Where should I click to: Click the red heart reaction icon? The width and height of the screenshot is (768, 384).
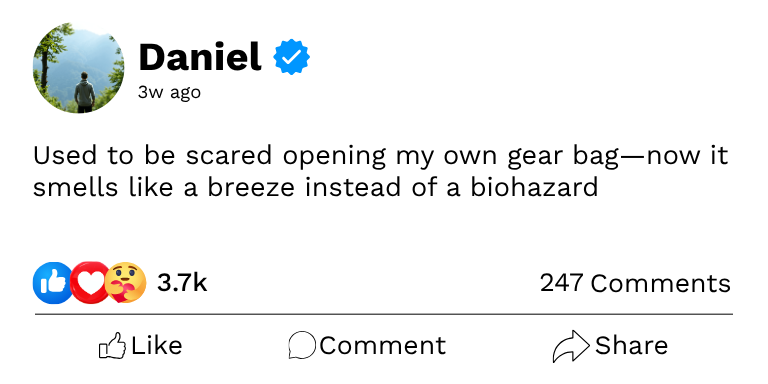pos(90,283)
